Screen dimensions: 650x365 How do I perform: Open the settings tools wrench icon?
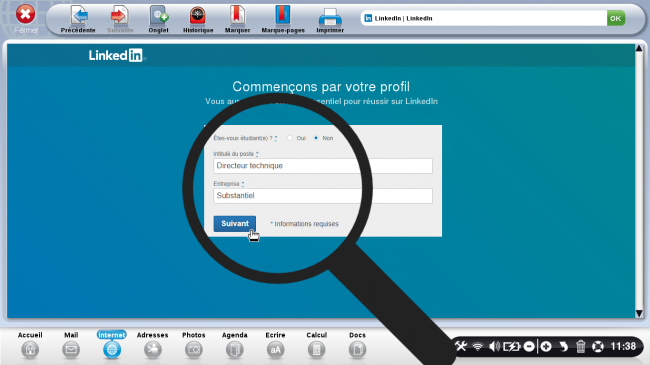click(x=461, y=346)
